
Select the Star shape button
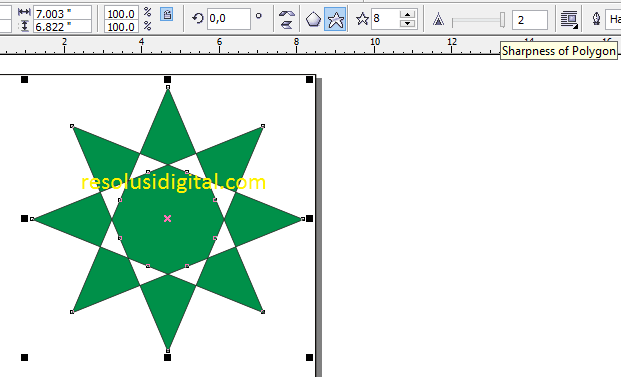(x=335, y=19)
